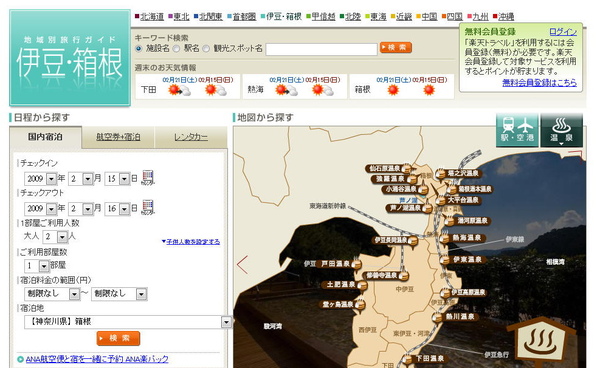Select the 駅名 radio button
Screen dimensions: 600x368
click(x=176, y=49)
